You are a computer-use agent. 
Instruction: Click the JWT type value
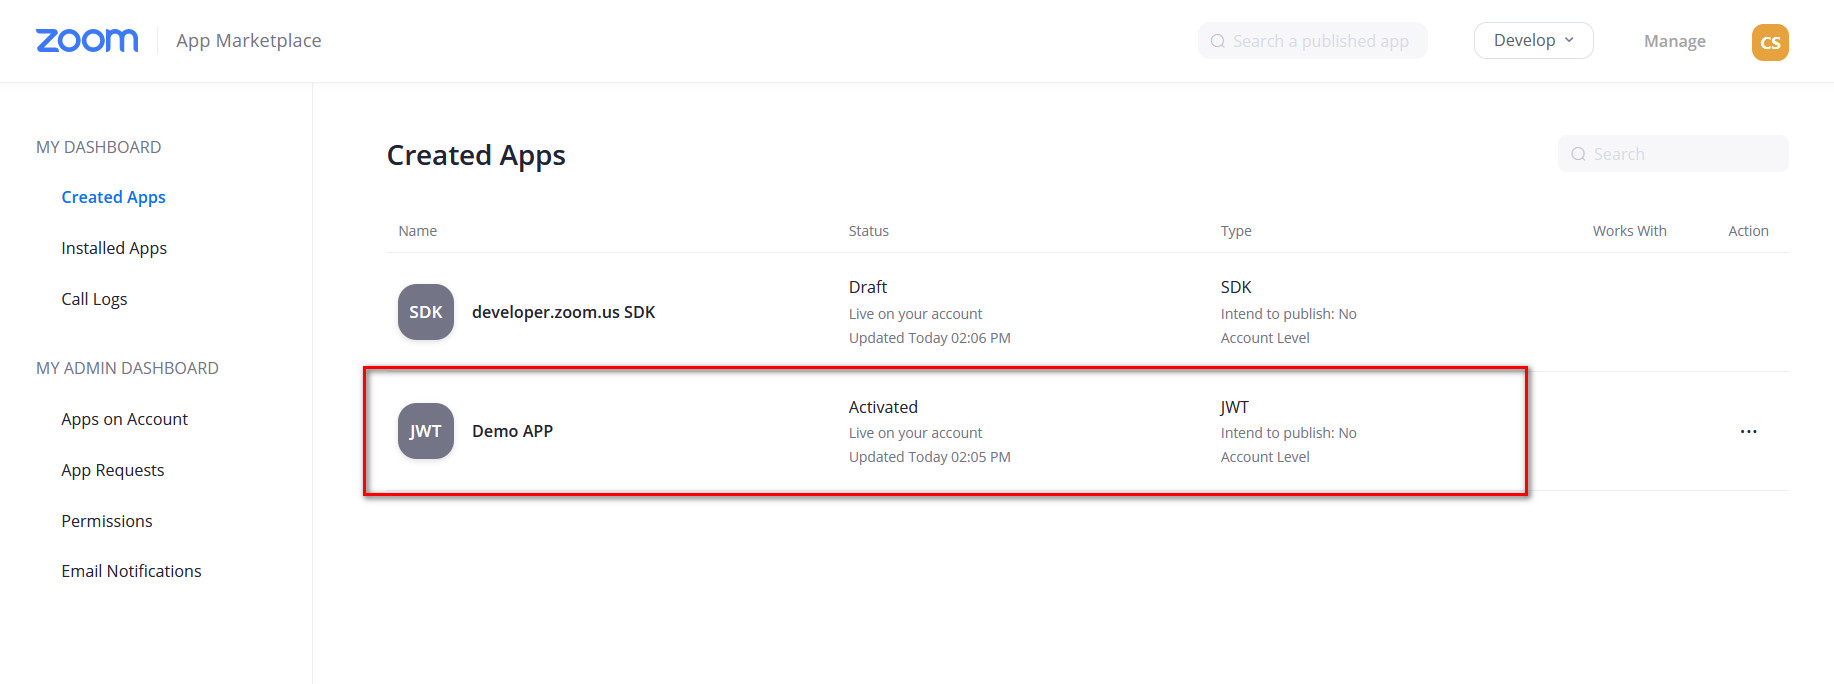[1234, 407]
